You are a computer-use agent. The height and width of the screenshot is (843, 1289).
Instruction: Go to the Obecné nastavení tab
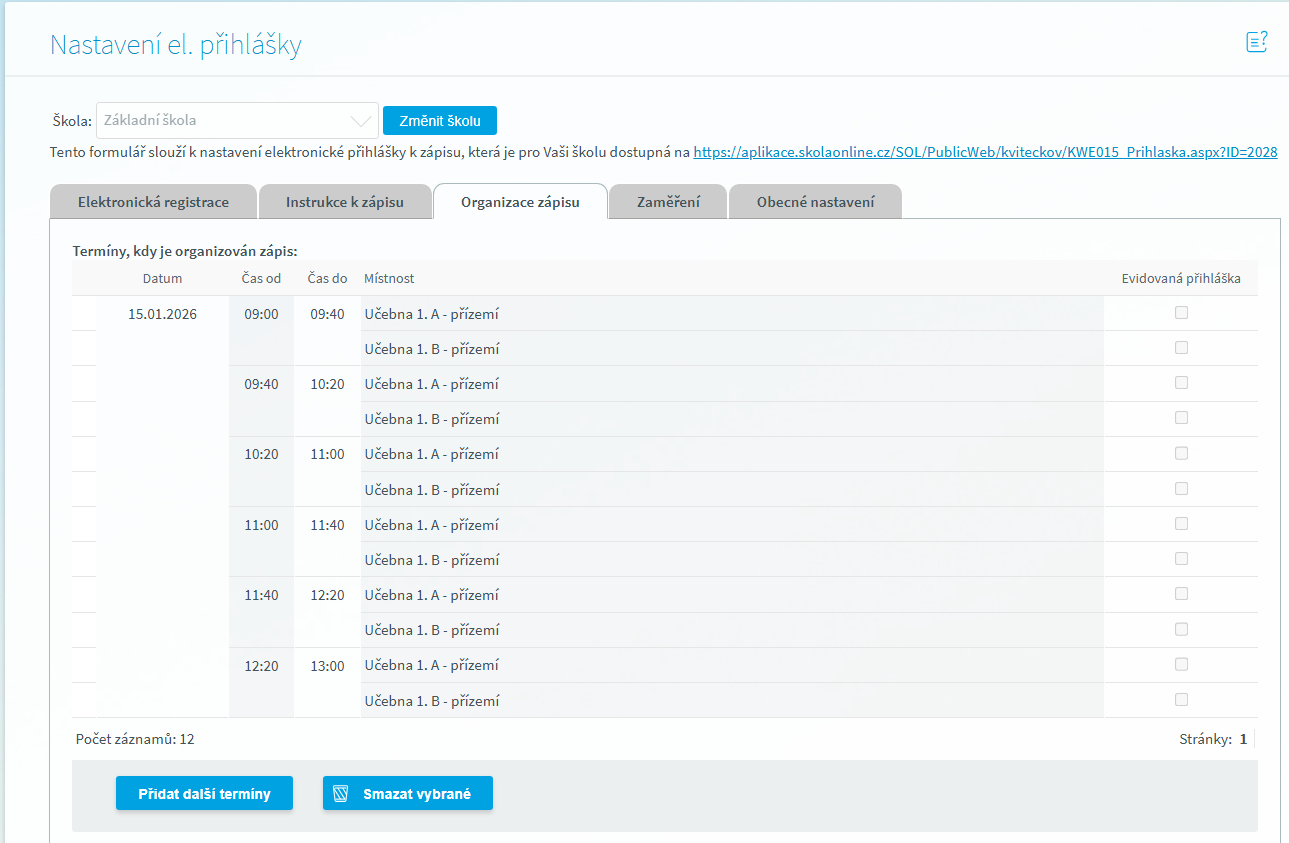(815, 202)
